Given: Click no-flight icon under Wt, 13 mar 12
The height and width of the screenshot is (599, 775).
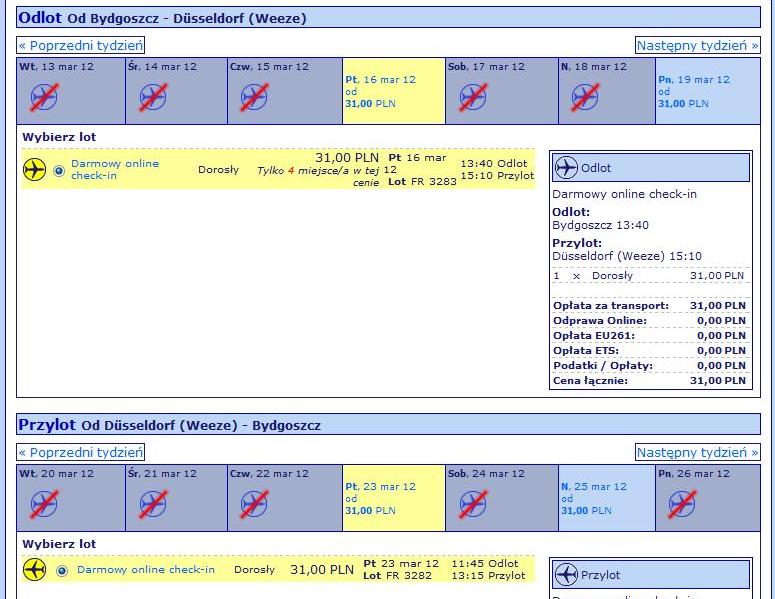Looking at the screenshot, I should pos(44,97).
